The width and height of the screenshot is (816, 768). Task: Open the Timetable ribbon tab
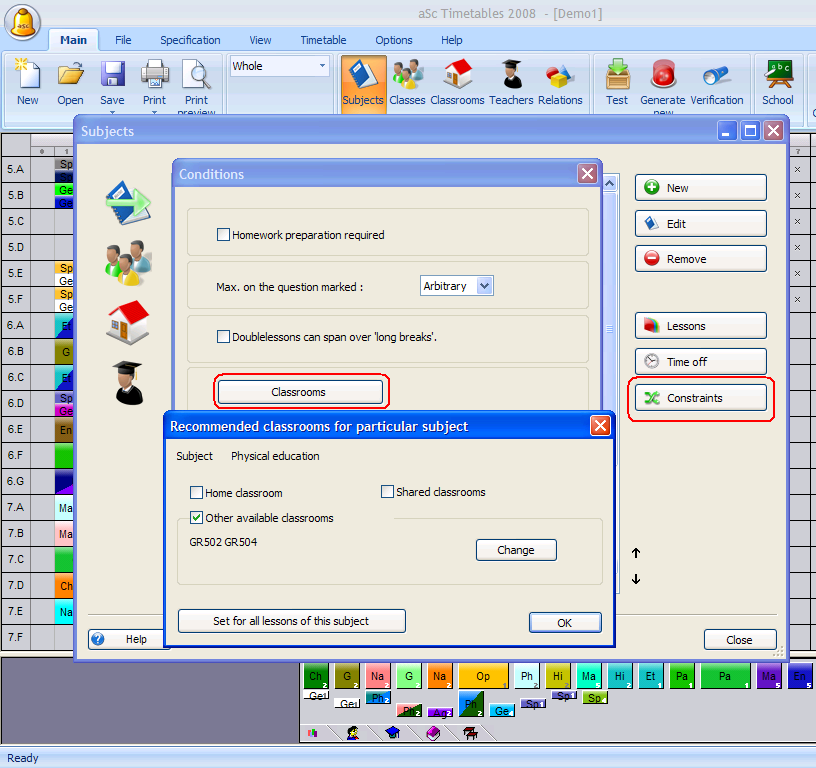pos(323,40)
